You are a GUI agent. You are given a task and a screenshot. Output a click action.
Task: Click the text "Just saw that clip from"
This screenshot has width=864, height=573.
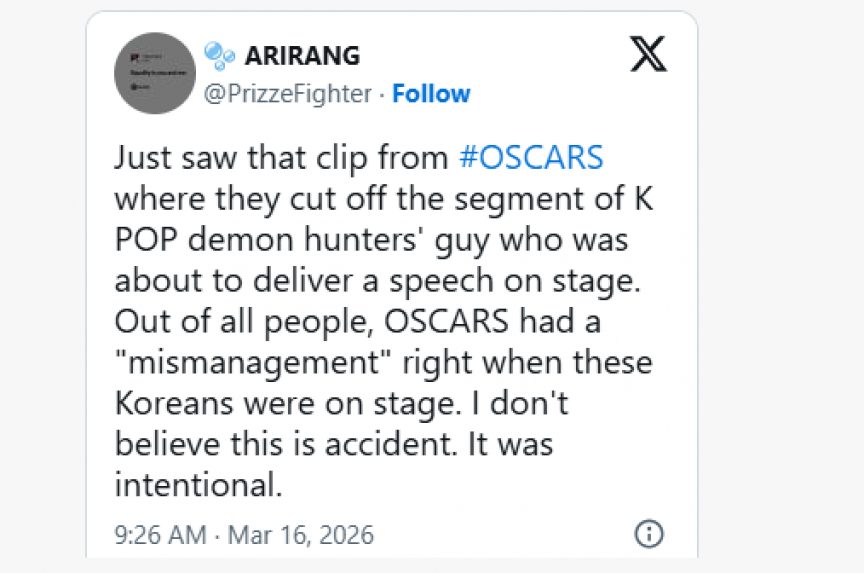tap(281, 159)
